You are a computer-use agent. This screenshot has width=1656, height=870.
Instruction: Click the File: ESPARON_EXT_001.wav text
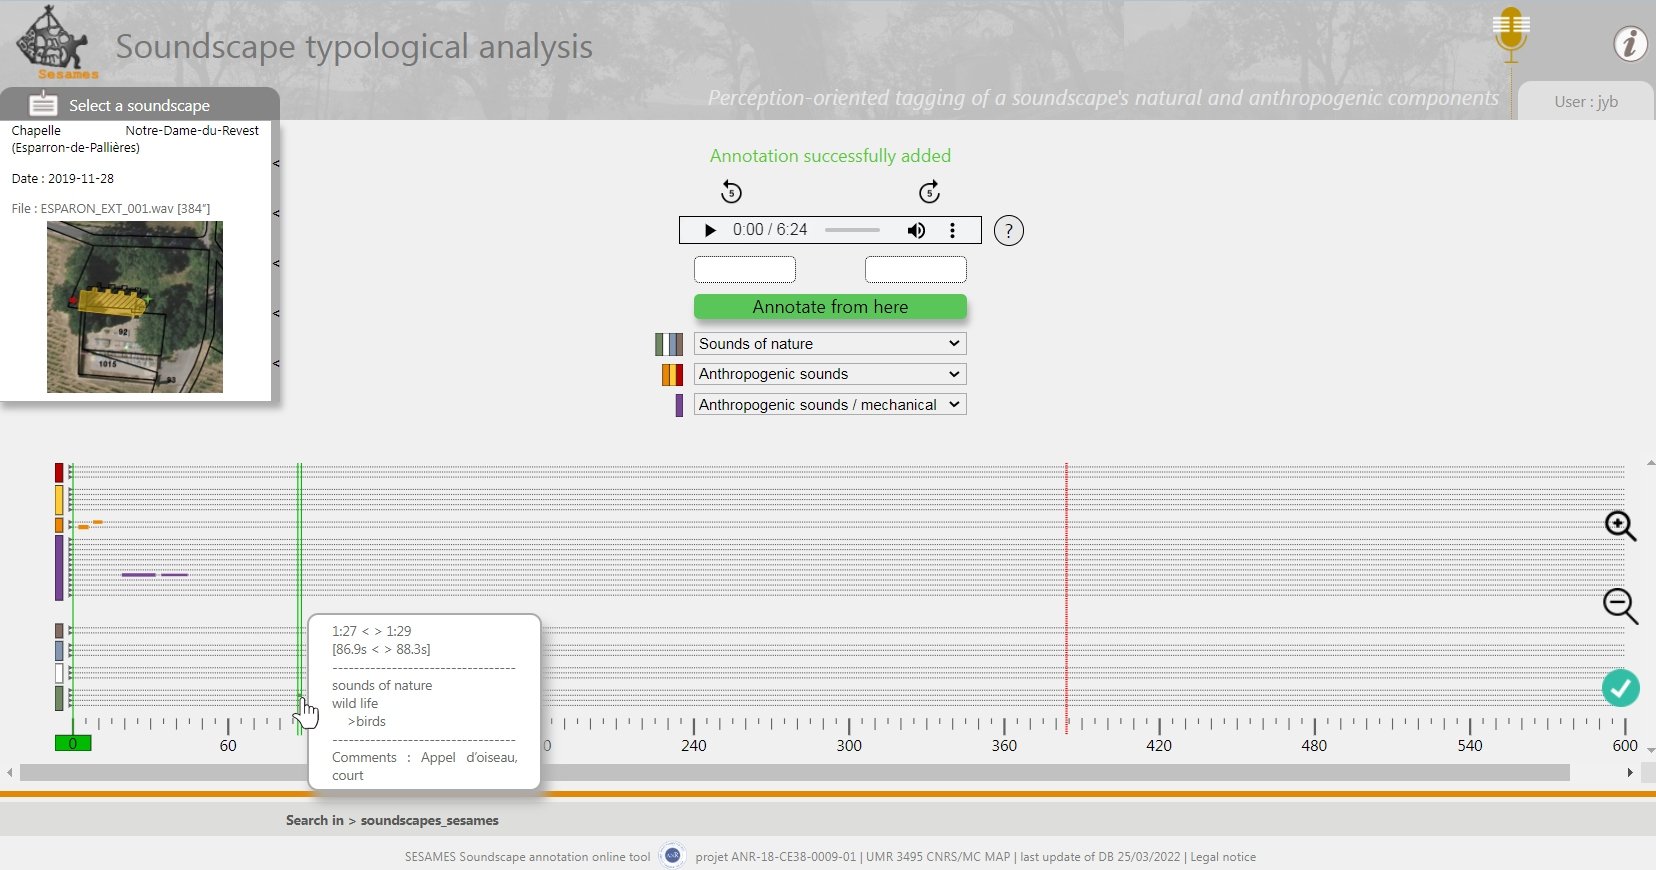(111, 209)
